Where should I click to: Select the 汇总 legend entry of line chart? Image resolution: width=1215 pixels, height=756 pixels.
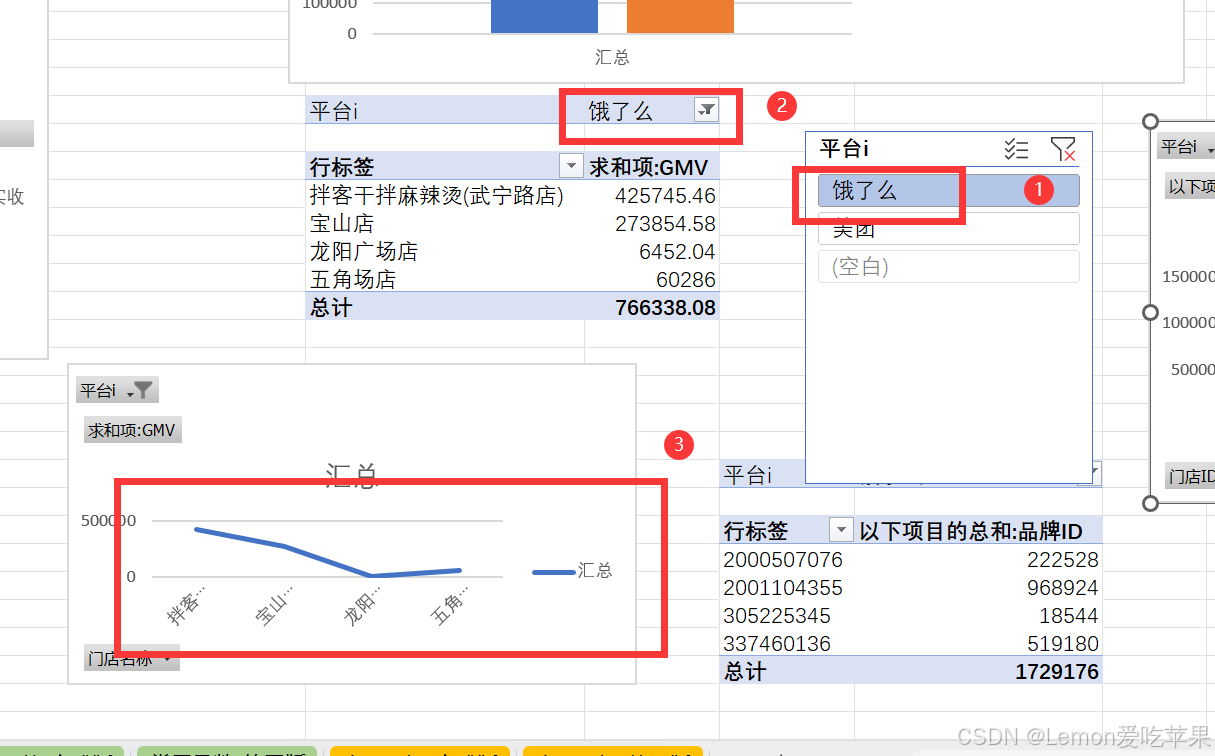pyautogui.click(x=572, y=571)
